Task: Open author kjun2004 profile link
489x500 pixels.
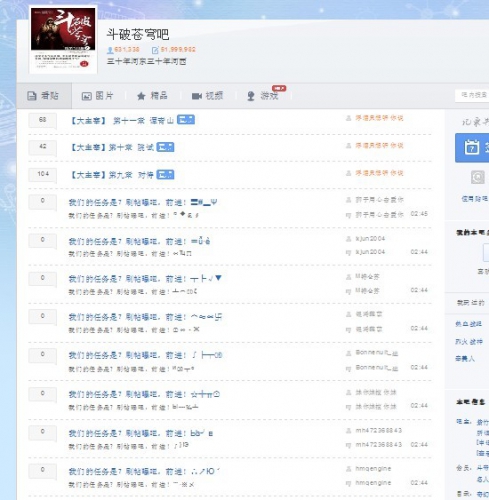Action: pos(370,239)
